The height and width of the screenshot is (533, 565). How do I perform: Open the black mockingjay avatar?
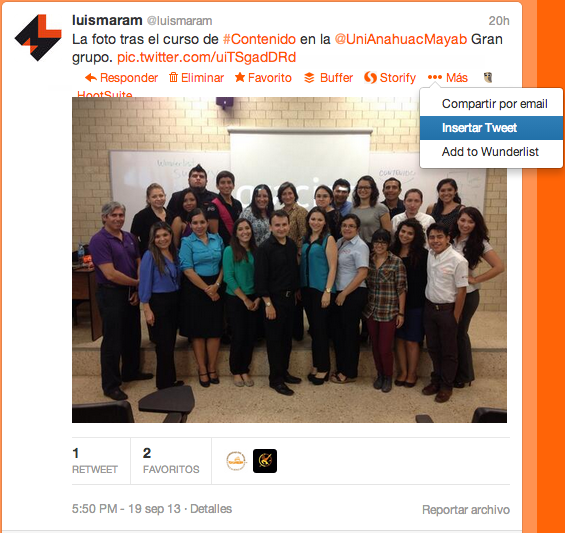tap(265, 461)
